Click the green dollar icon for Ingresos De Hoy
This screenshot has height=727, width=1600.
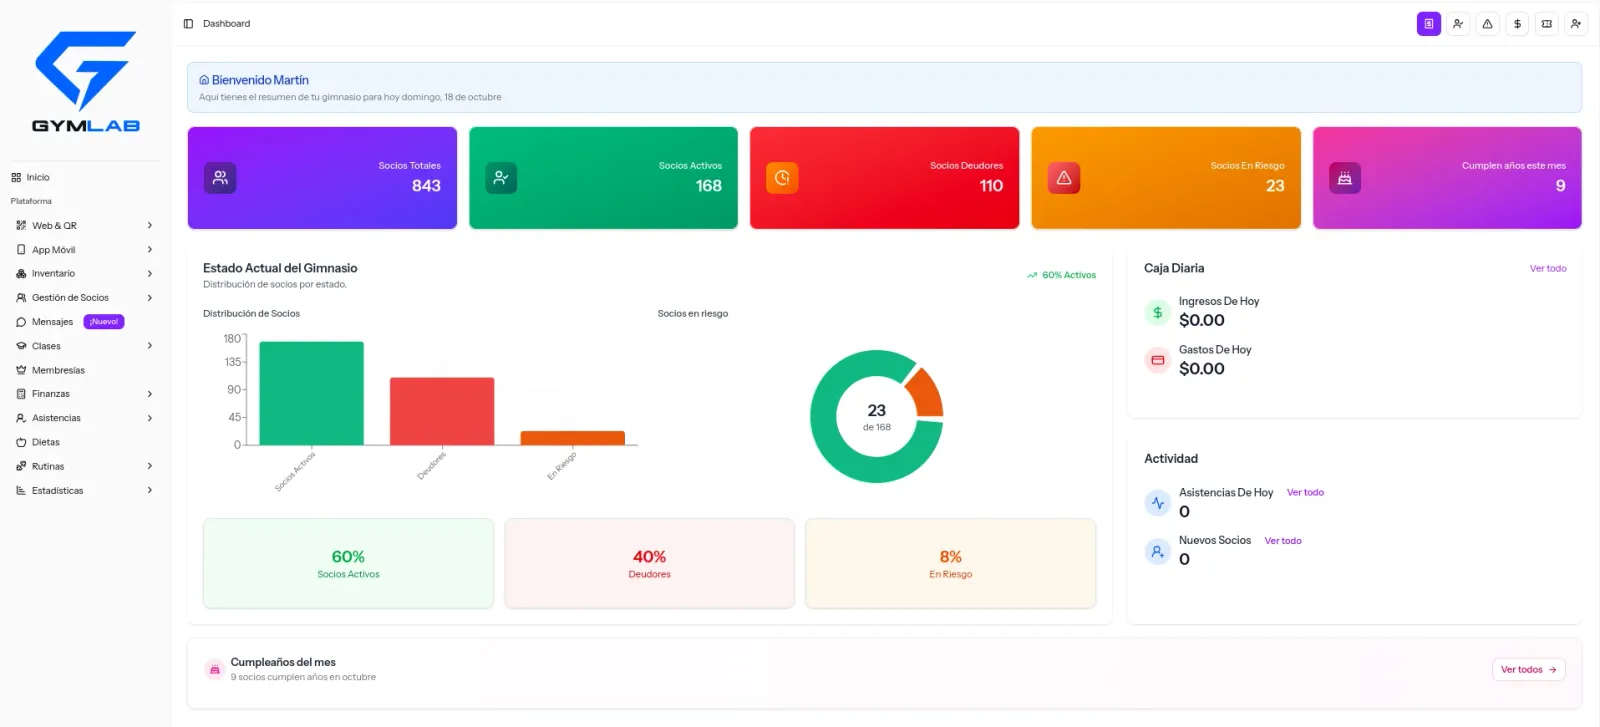(1158, 312)
